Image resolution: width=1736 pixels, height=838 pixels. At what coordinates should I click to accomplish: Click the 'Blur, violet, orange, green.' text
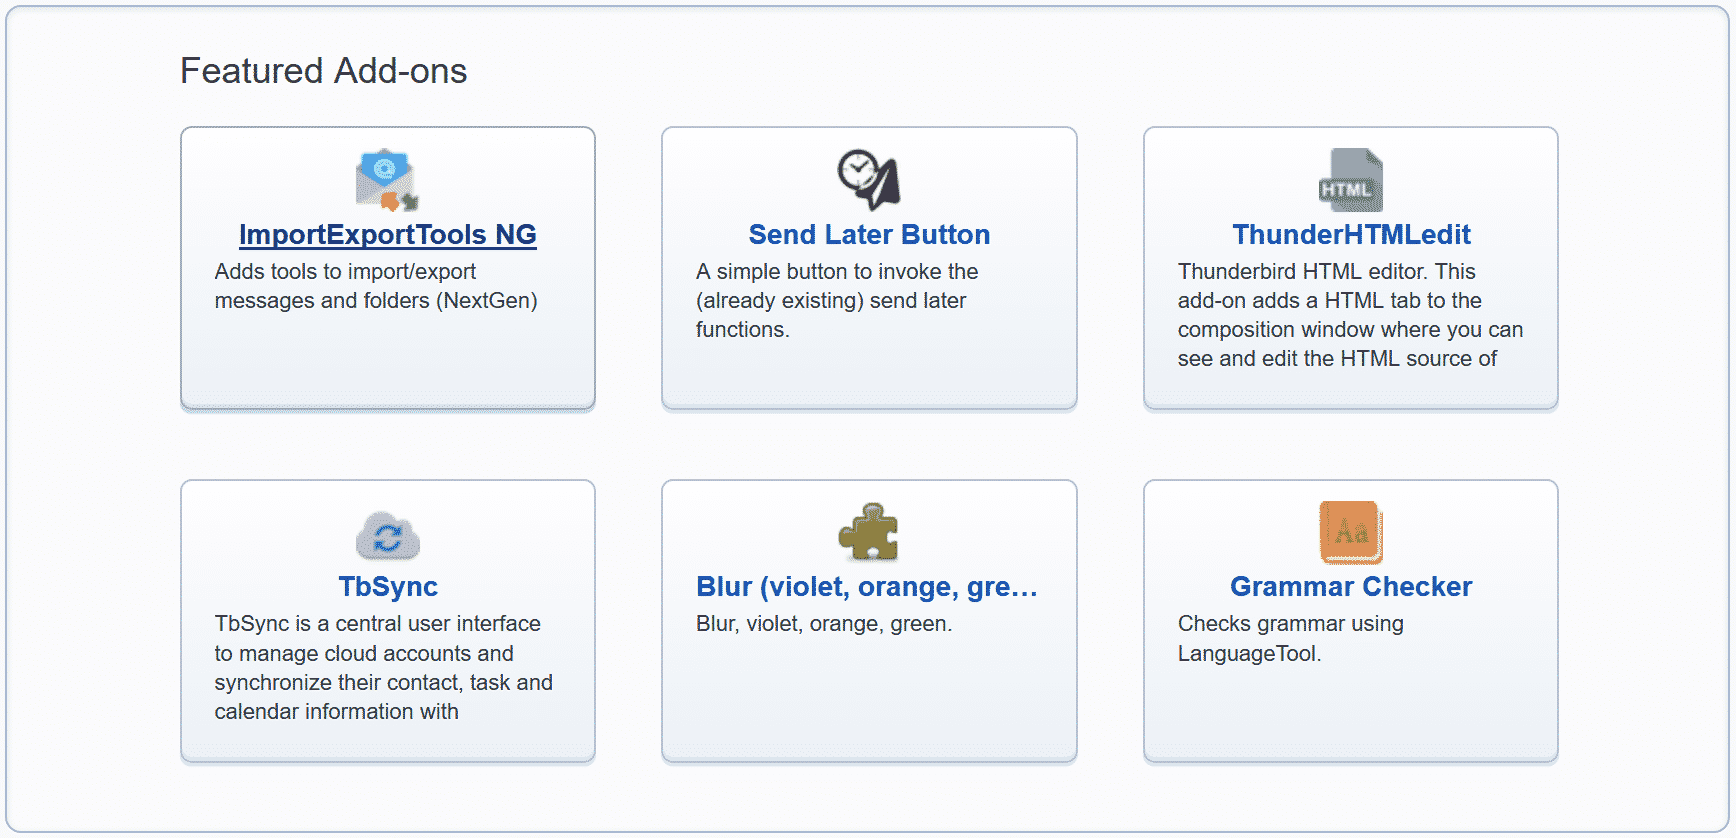point(824,624)
